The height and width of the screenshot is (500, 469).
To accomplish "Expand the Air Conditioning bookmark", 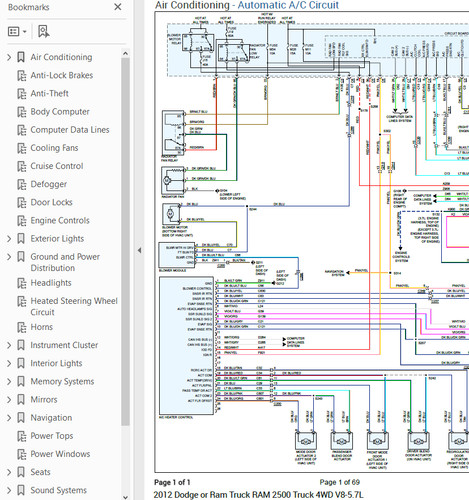I will coord(9,57).
